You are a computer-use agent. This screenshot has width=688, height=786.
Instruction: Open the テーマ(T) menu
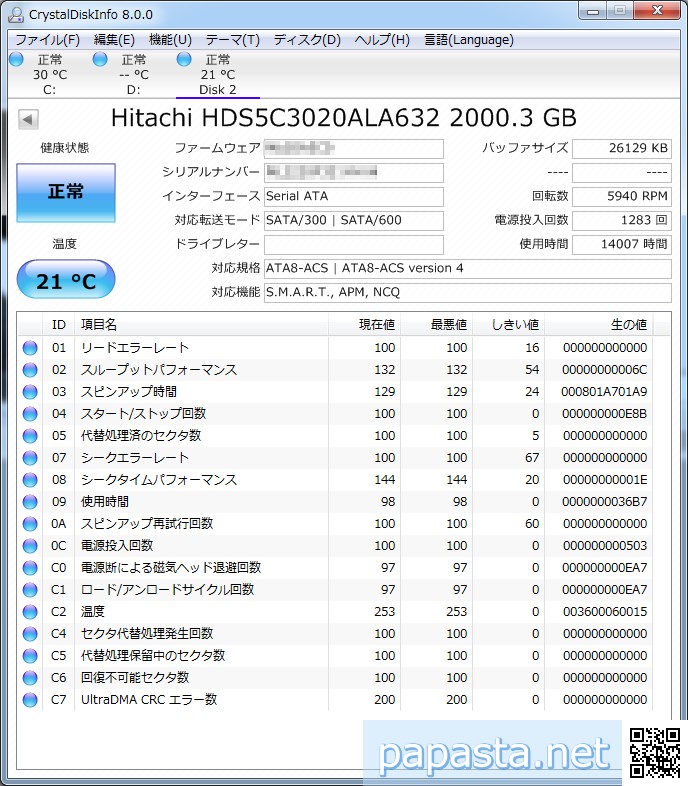(x=232, y=40)
